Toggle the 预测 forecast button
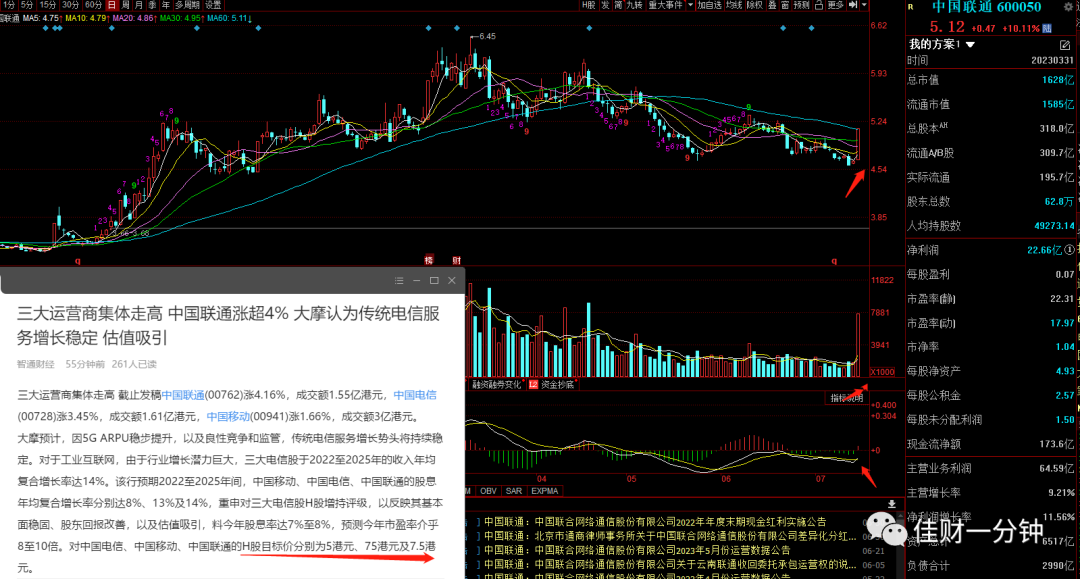1080x579 pixels. (802, 5)
